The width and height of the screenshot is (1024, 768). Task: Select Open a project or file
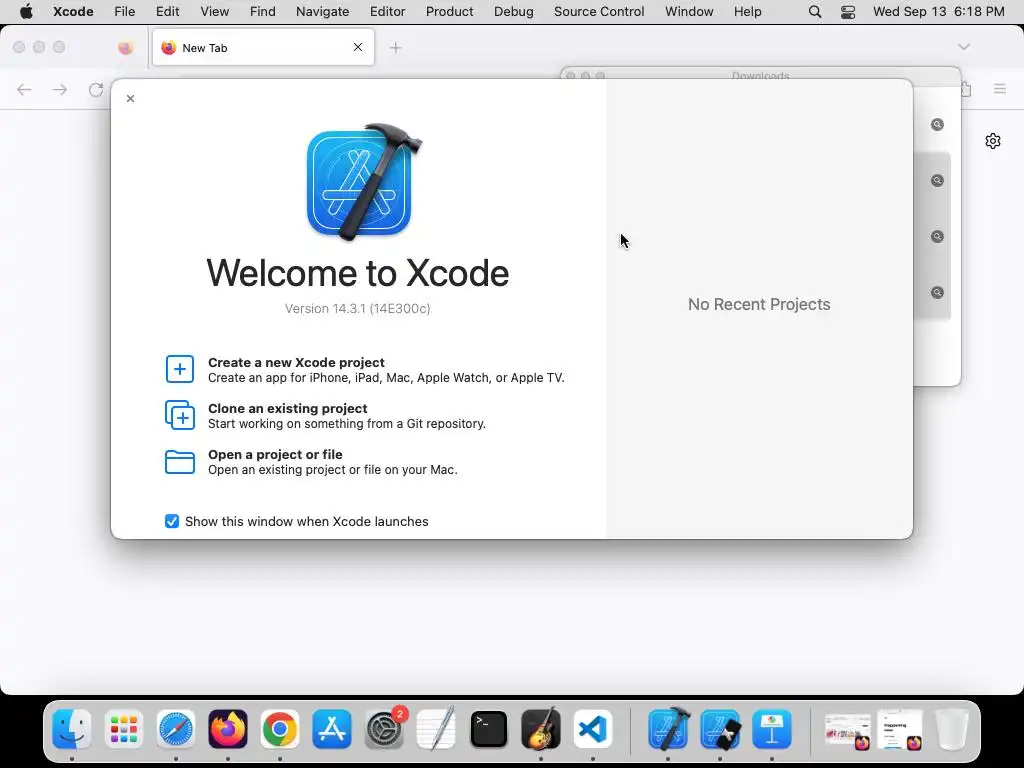click(311, 462)
